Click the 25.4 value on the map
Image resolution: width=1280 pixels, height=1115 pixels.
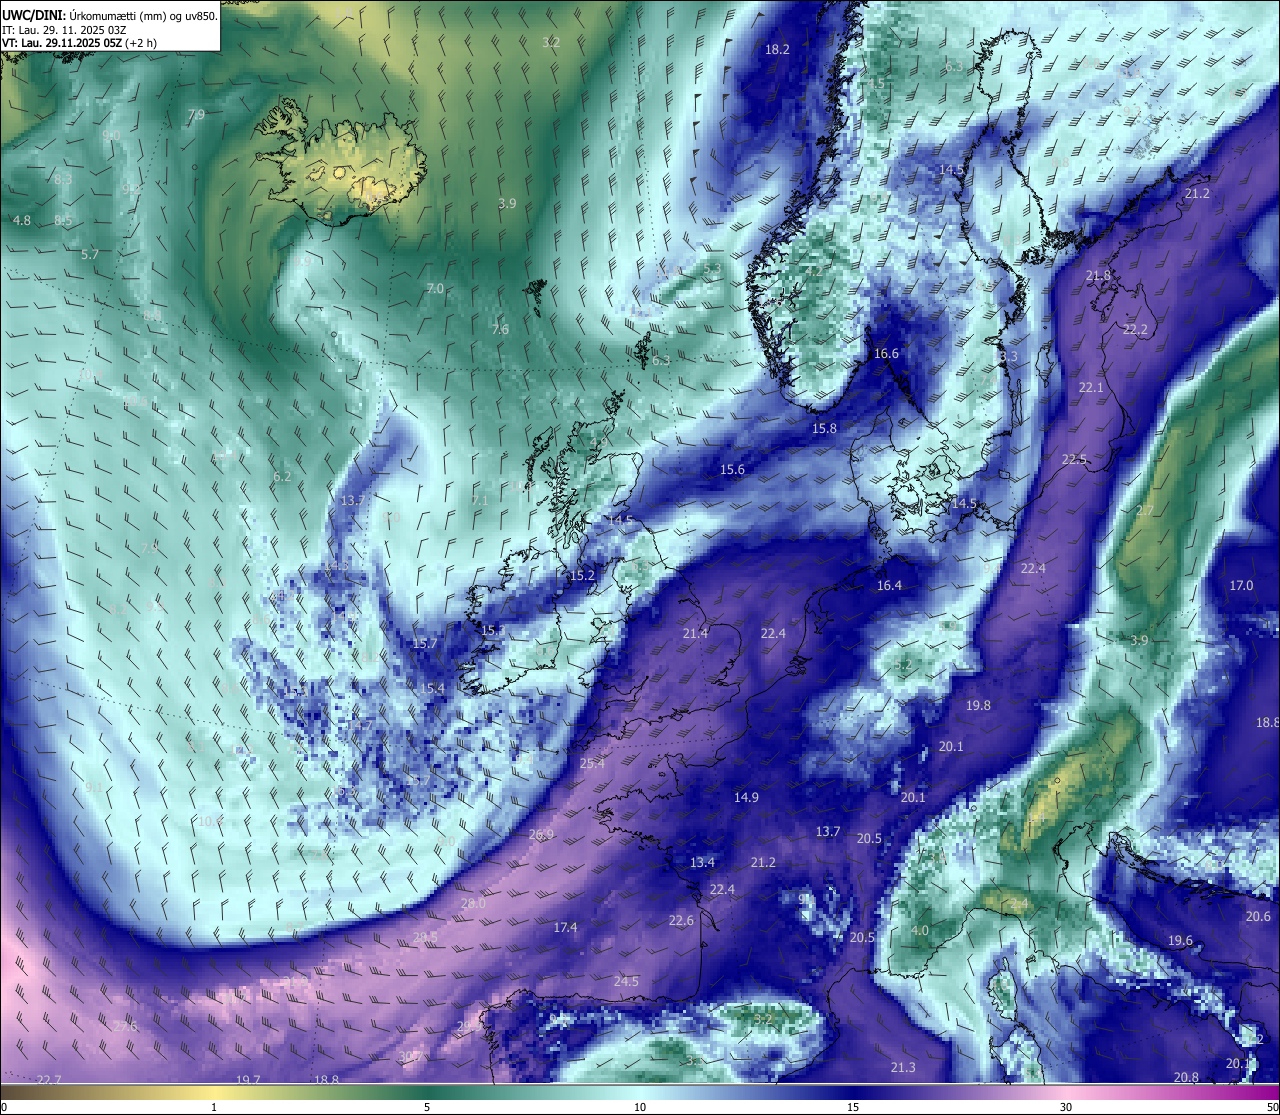tap(592, 763)
